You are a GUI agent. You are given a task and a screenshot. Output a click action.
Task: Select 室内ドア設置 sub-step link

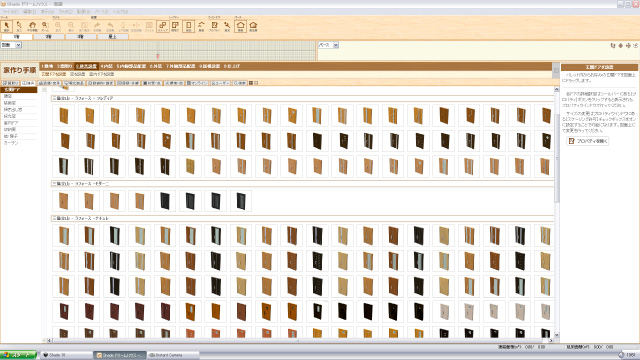tap(102, 74)
